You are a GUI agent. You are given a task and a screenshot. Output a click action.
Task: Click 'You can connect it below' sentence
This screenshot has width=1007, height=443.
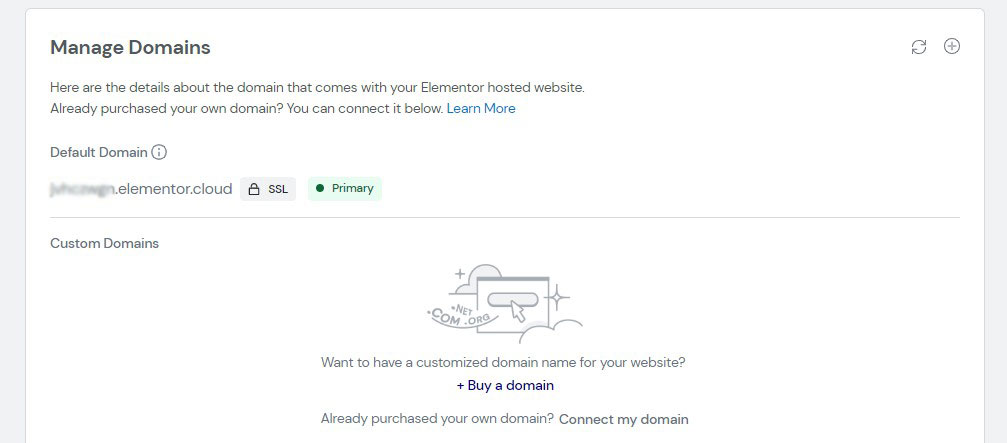[x=365, y=109]
